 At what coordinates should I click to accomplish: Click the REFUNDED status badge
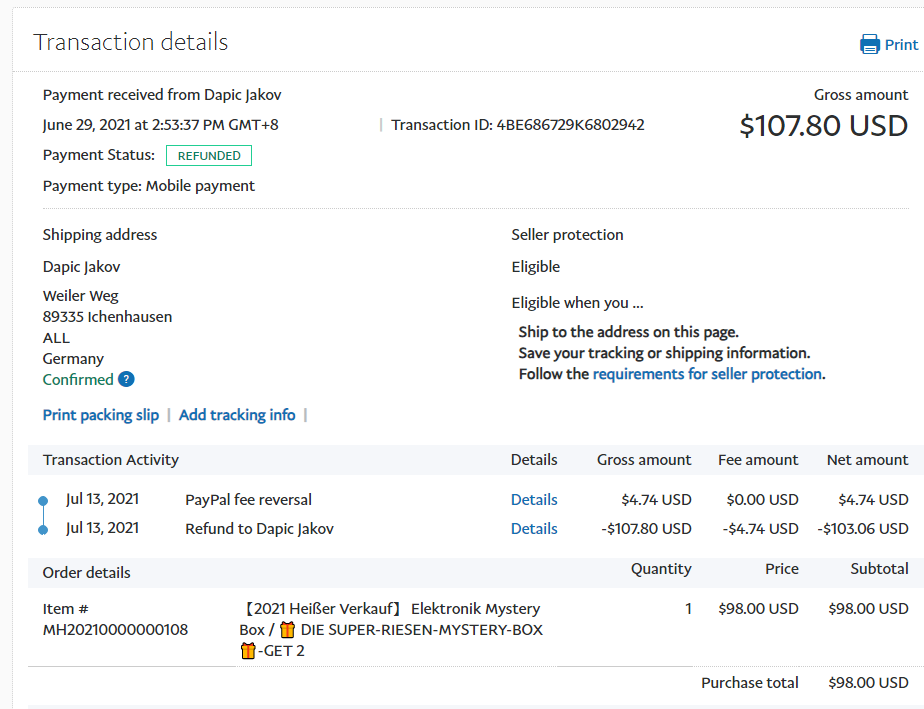209,156
